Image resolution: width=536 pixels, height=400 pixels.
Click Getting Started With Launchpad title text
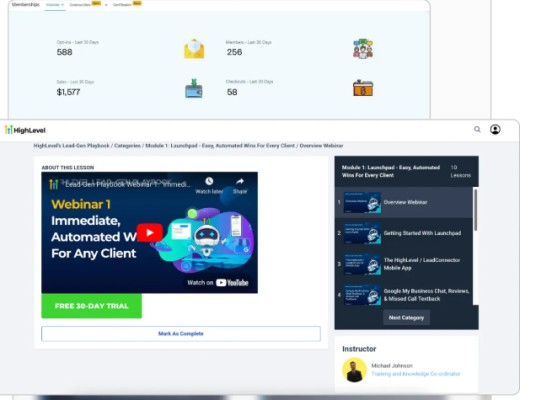(422, 233)
